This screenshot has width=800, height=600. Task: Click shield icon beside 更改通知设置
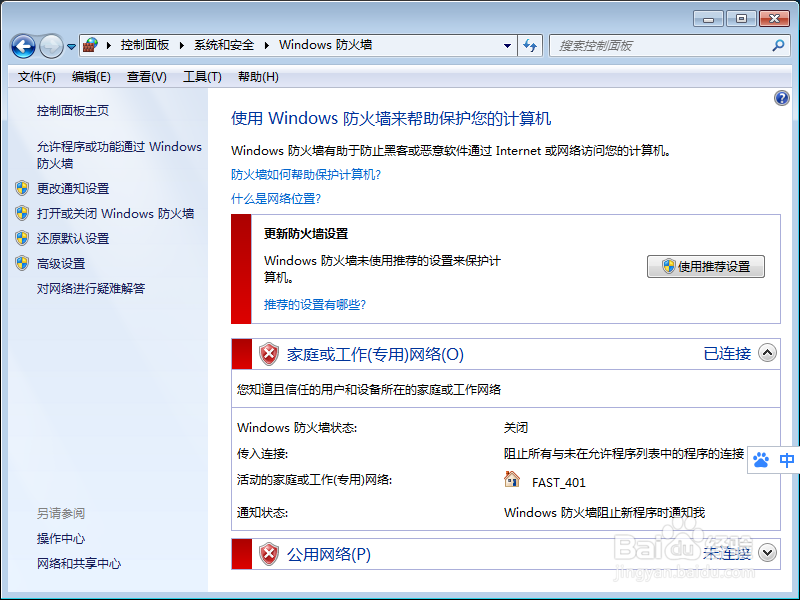coord(22,188)
